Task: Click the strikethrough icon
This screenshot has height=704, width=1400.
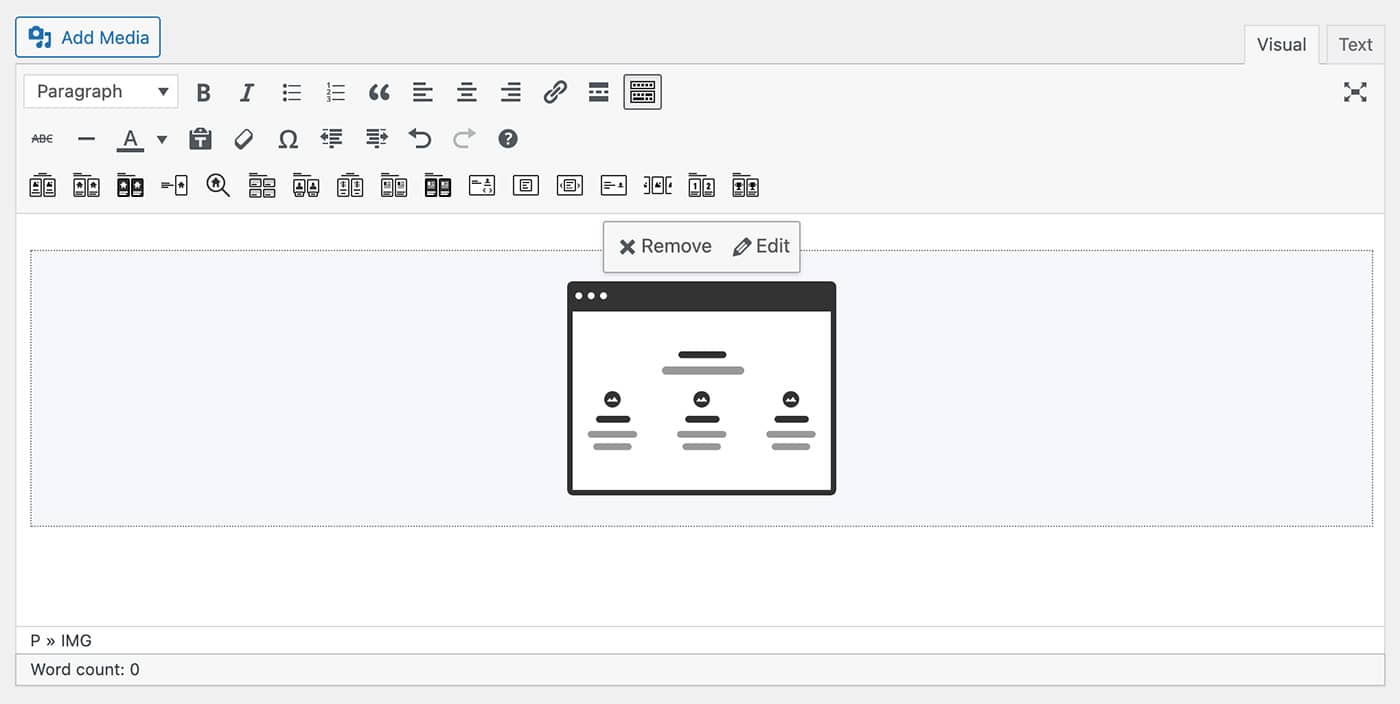Action: point(42,139)
